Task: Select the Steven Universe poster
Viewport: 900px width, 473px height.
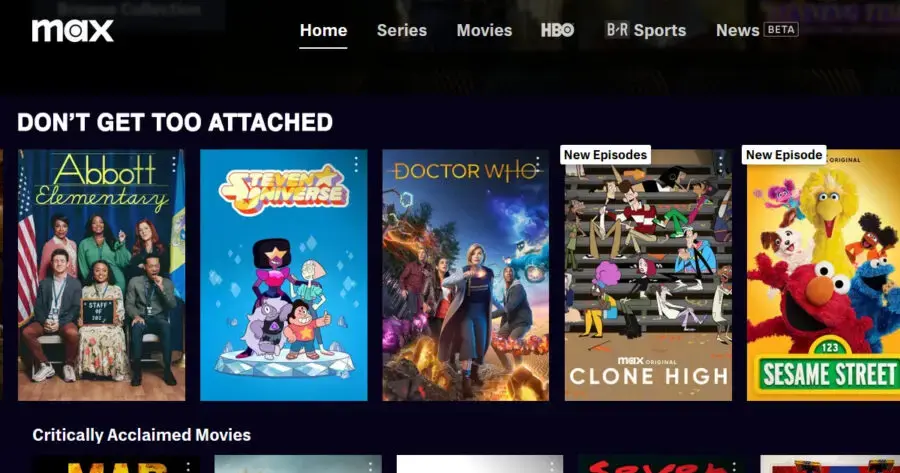Action: pyautogui.click(x=284, y=275)
